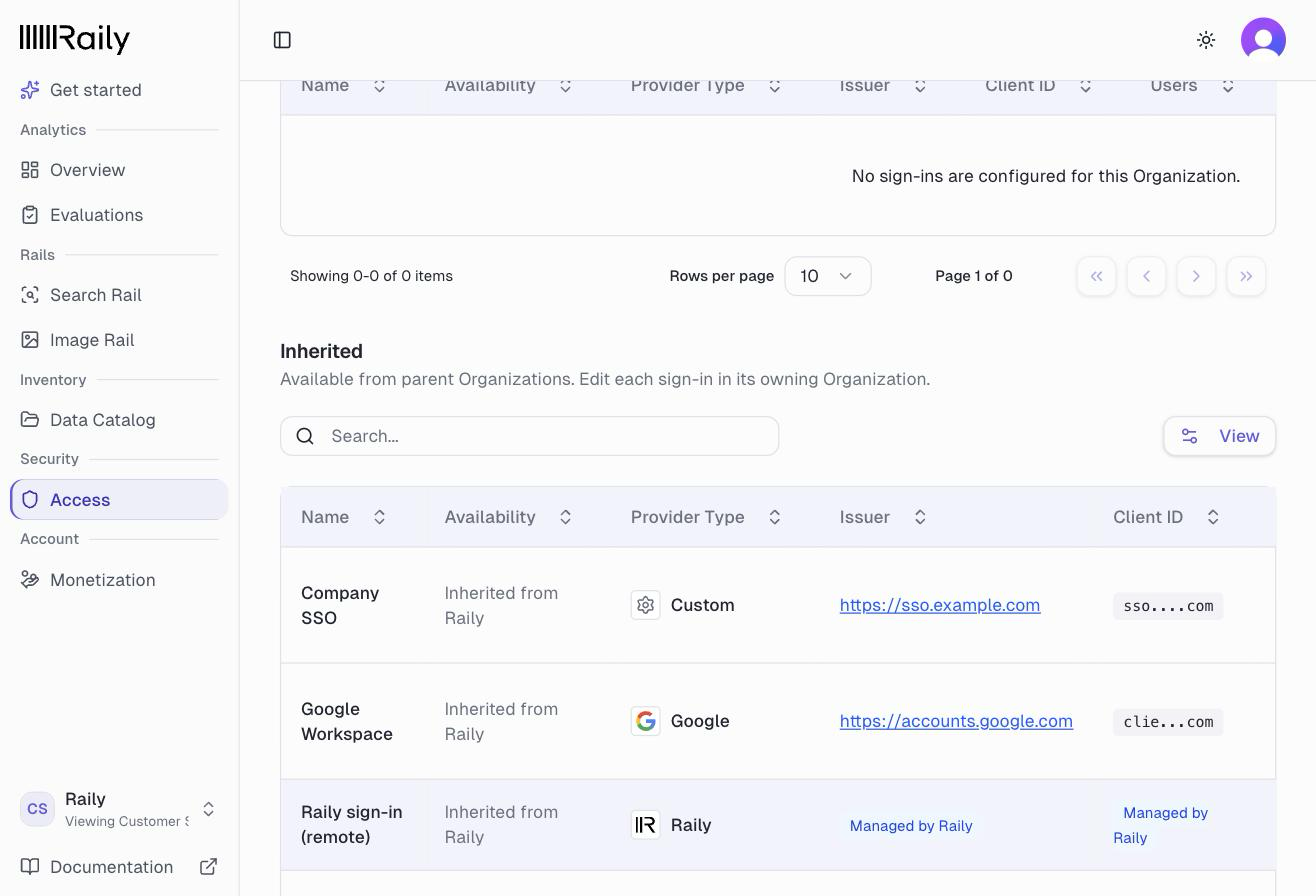Sort Inherited table by Availability
The image size is (1316, 896).
509,517
